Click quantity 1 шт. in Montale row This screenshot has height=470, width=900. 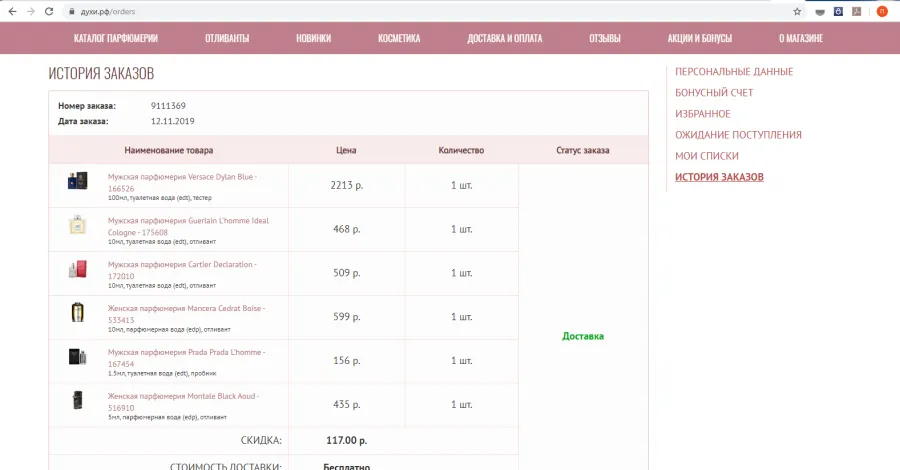pyautogui.click(x=461, y=405)
